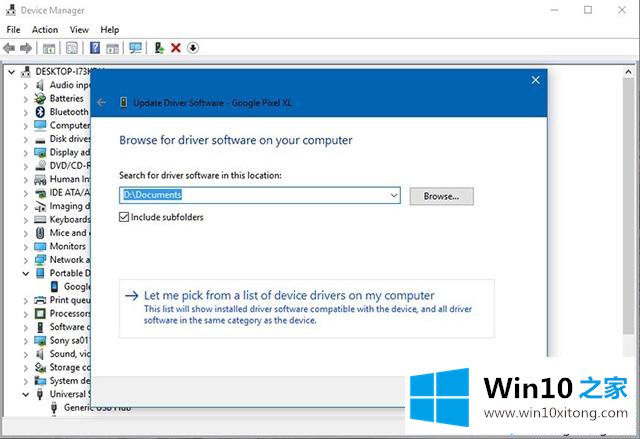Click the Browse... button

(x=441, y=196)
